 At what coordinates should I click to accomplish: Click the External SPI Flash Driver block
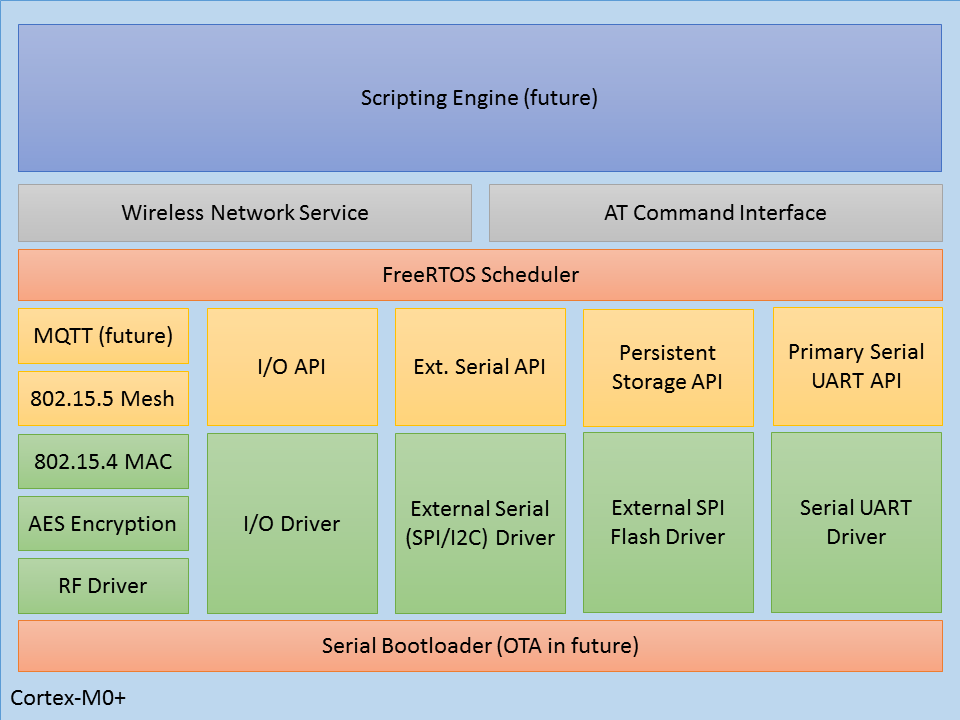[x=668, y=522]
